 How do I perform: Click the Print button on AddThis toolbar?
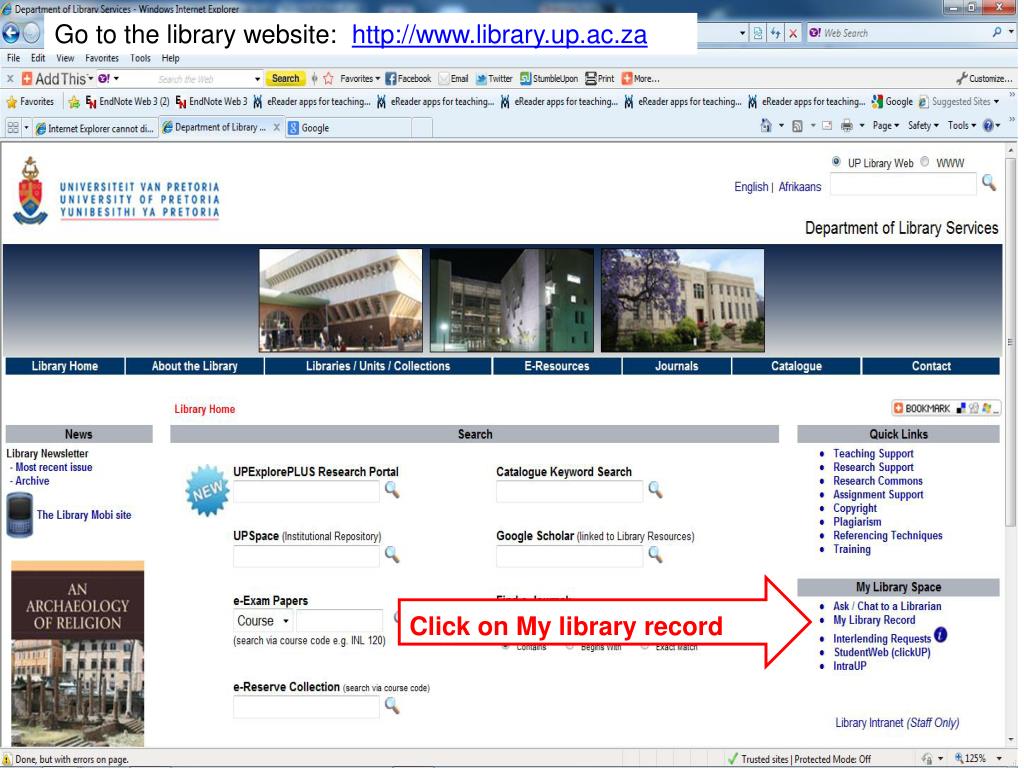(600, 78)
